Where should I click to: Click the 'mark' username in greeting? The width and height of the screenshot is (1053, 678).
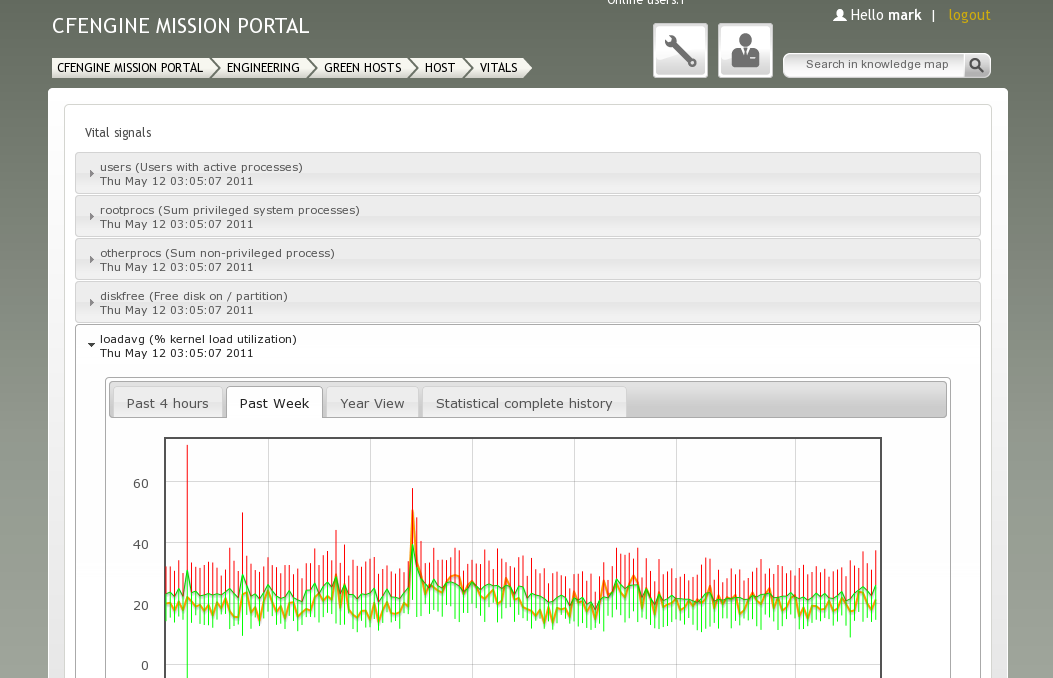pos(905,15)
